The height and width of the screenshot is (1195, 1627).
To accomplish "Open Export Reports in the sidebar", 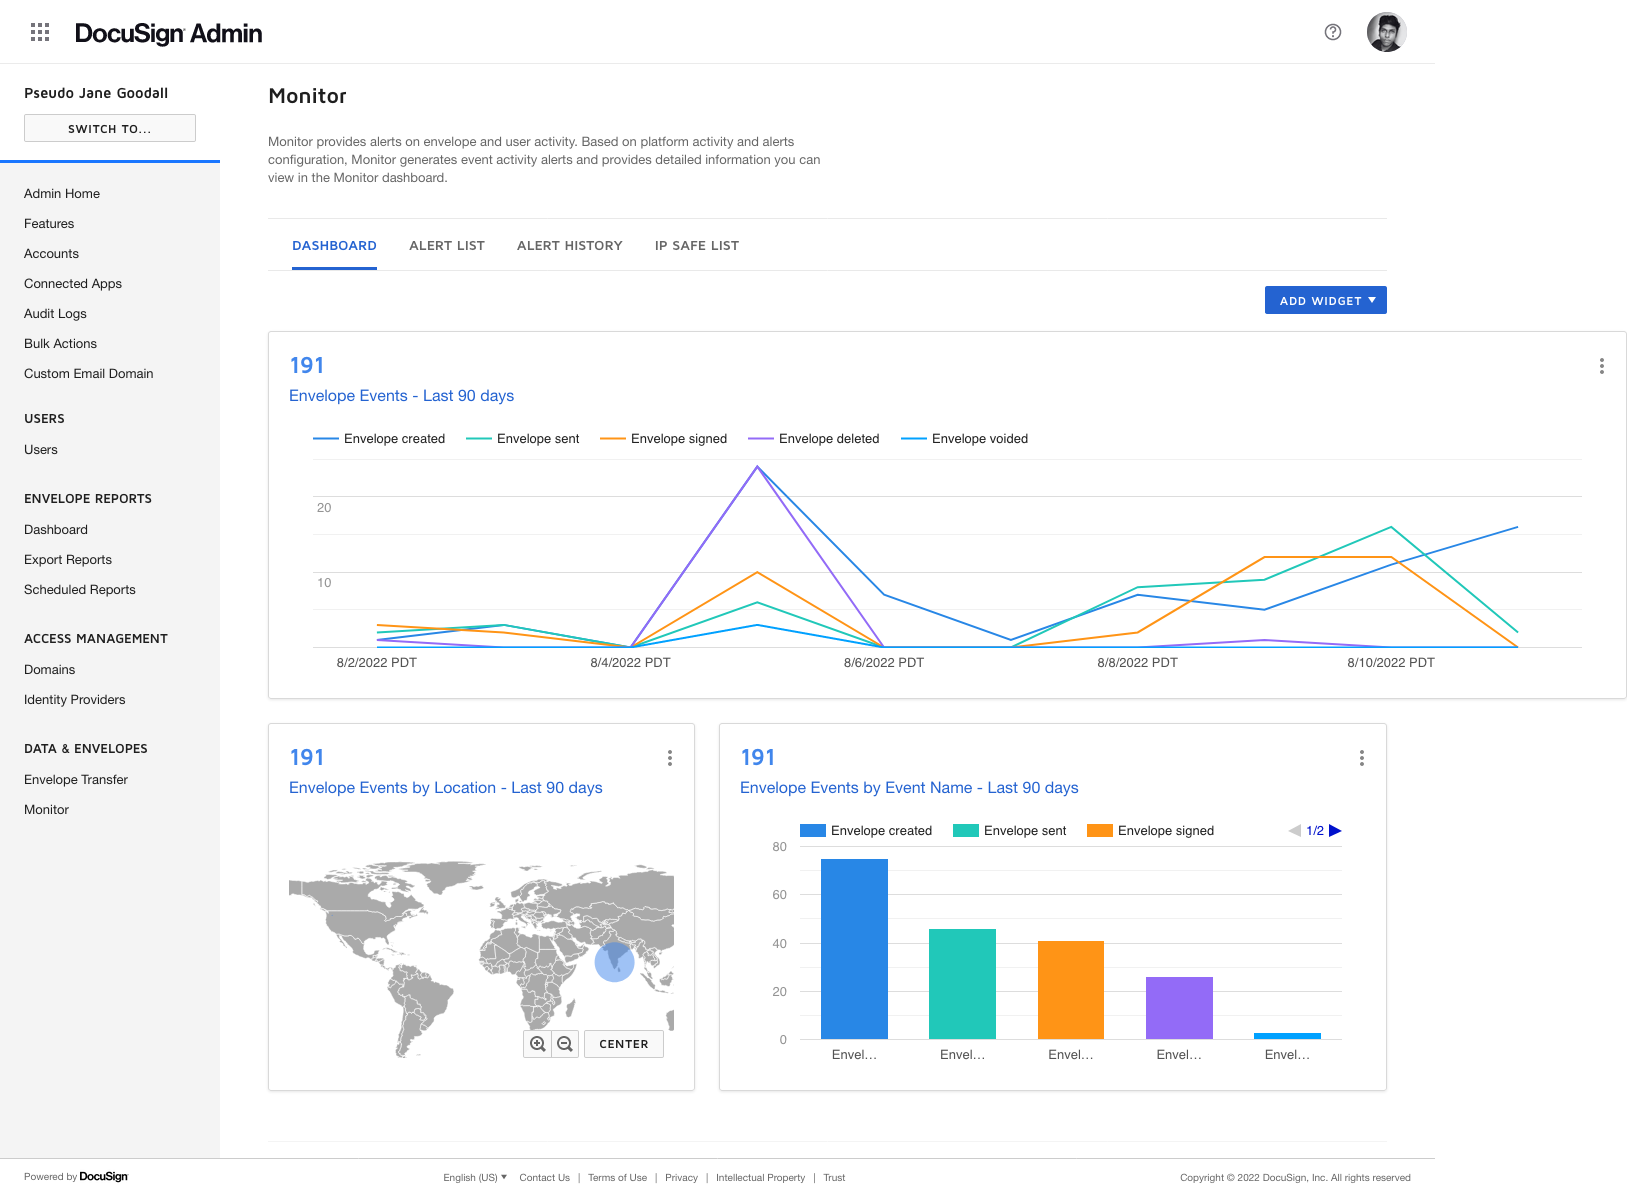I will coord(68,560).
